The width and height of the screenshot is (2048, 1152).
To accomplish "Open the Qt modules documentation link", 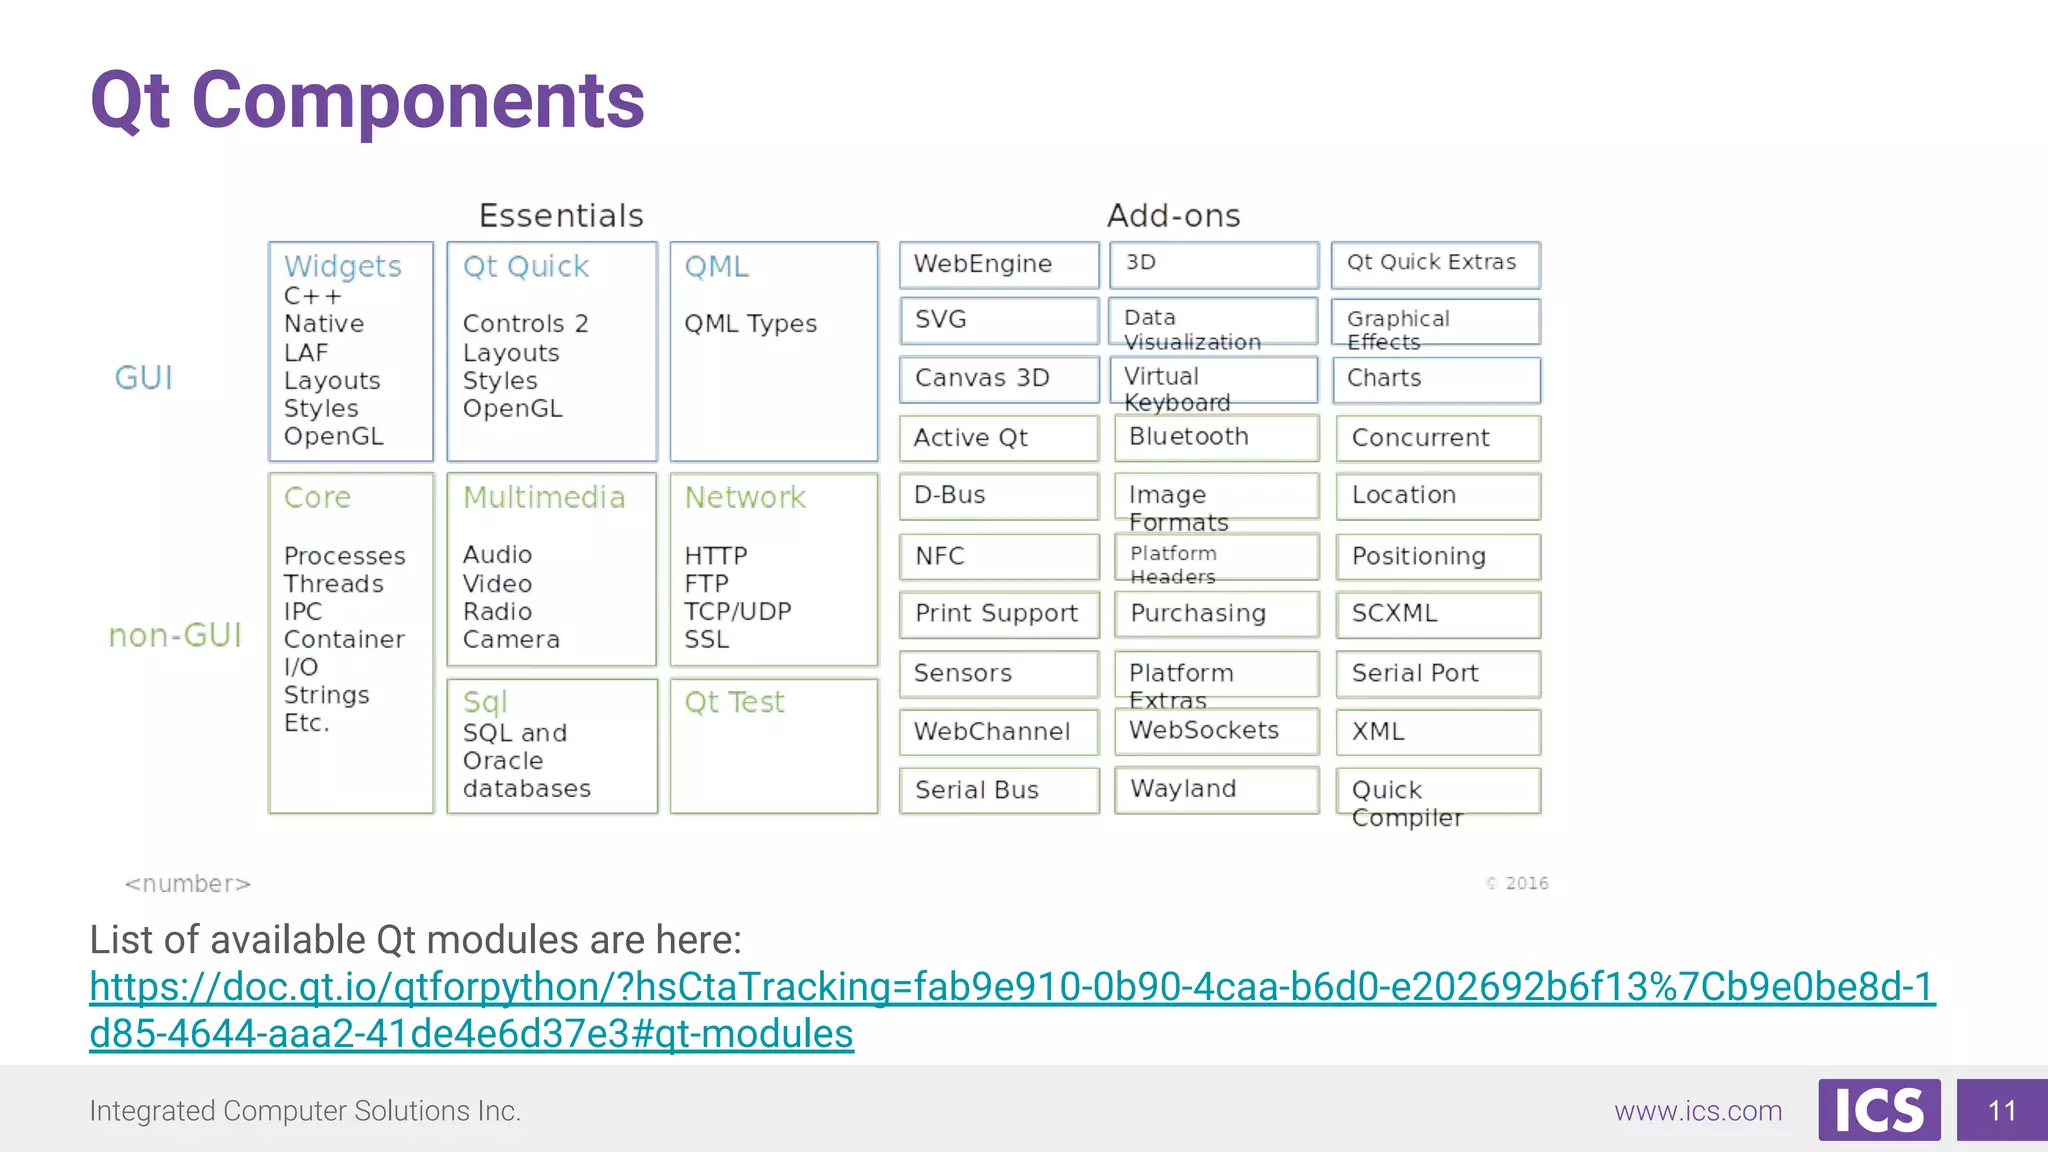I will tap(1012, 987).
